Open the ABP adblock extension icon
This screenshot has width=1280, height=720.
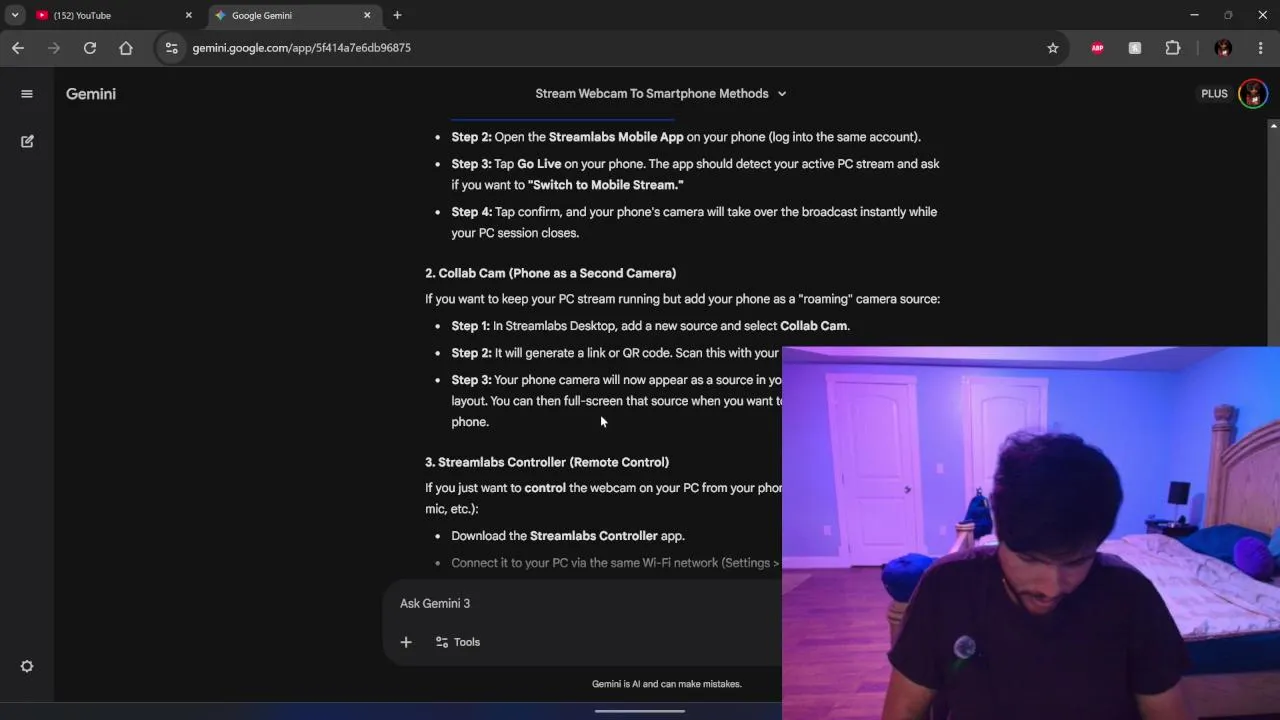(1098, 48)
